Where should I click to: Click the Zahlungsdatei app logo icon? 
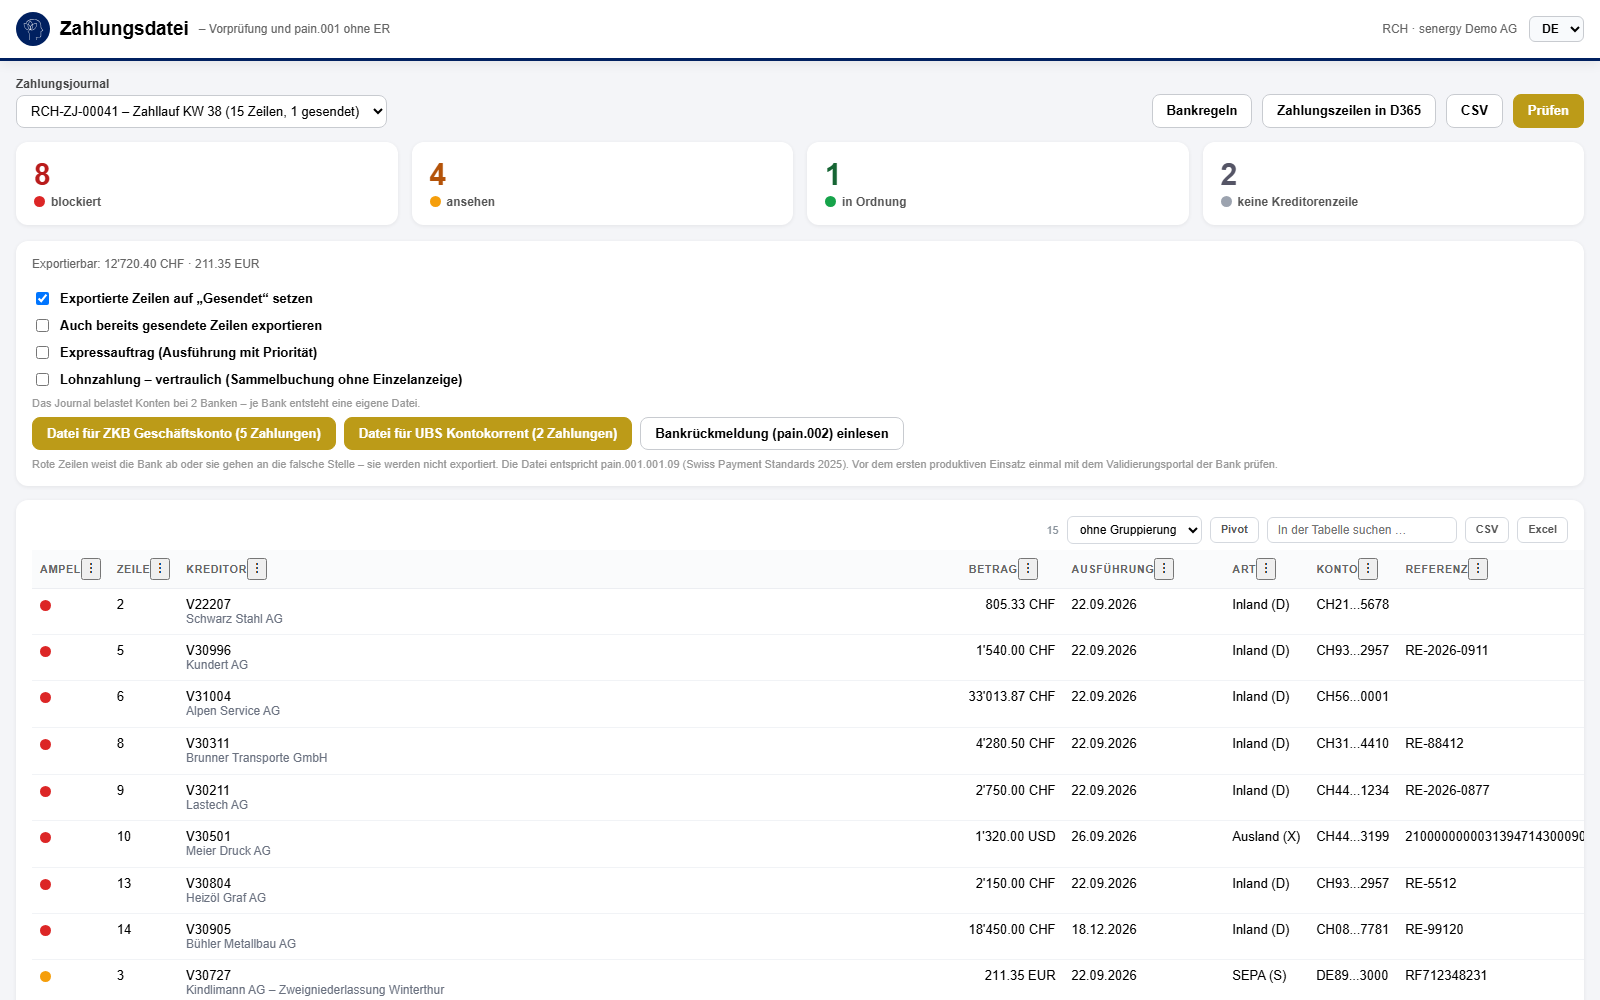point(33,29)
